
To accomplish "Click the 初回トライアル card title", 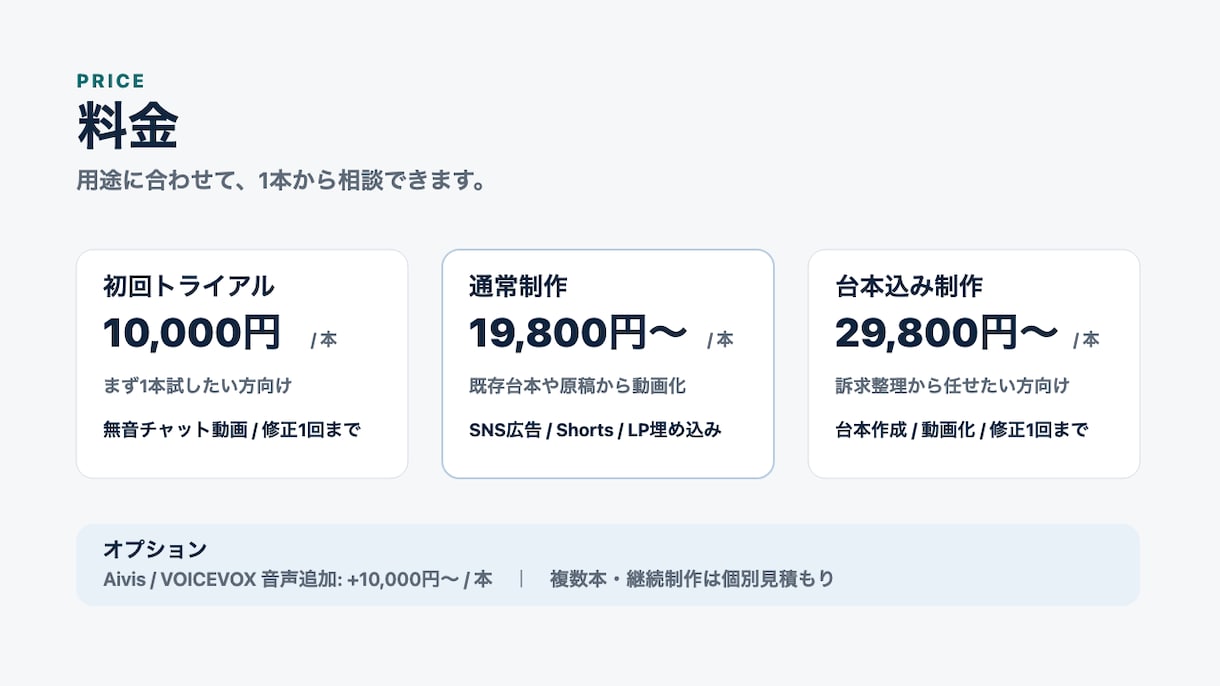I will (x=188, y=286).
